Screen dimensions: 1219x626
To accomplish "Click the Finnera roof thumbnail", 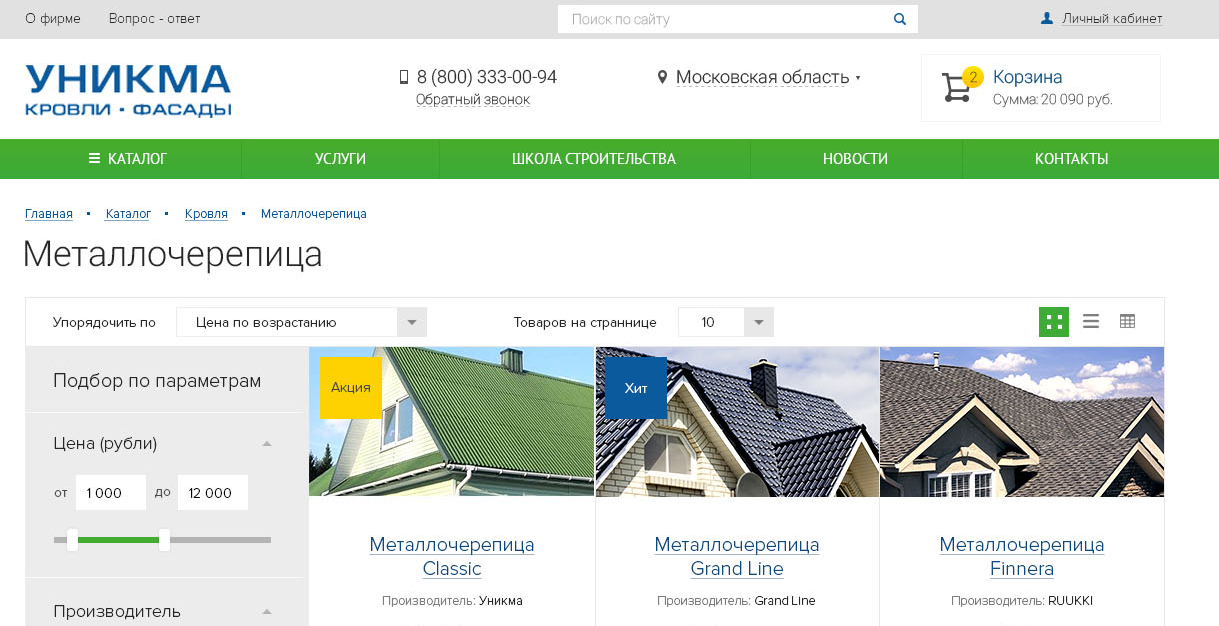I will (1022, 422).
